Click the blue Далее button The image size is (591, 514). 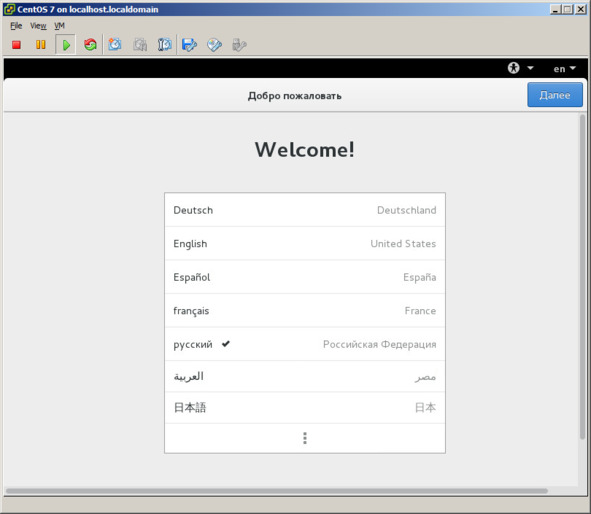point(555,95)
